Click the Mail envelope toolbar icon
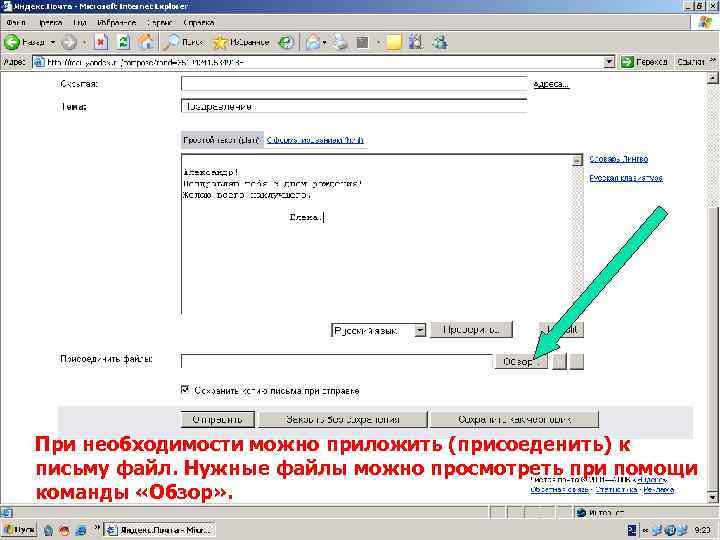 coord(313,42)
